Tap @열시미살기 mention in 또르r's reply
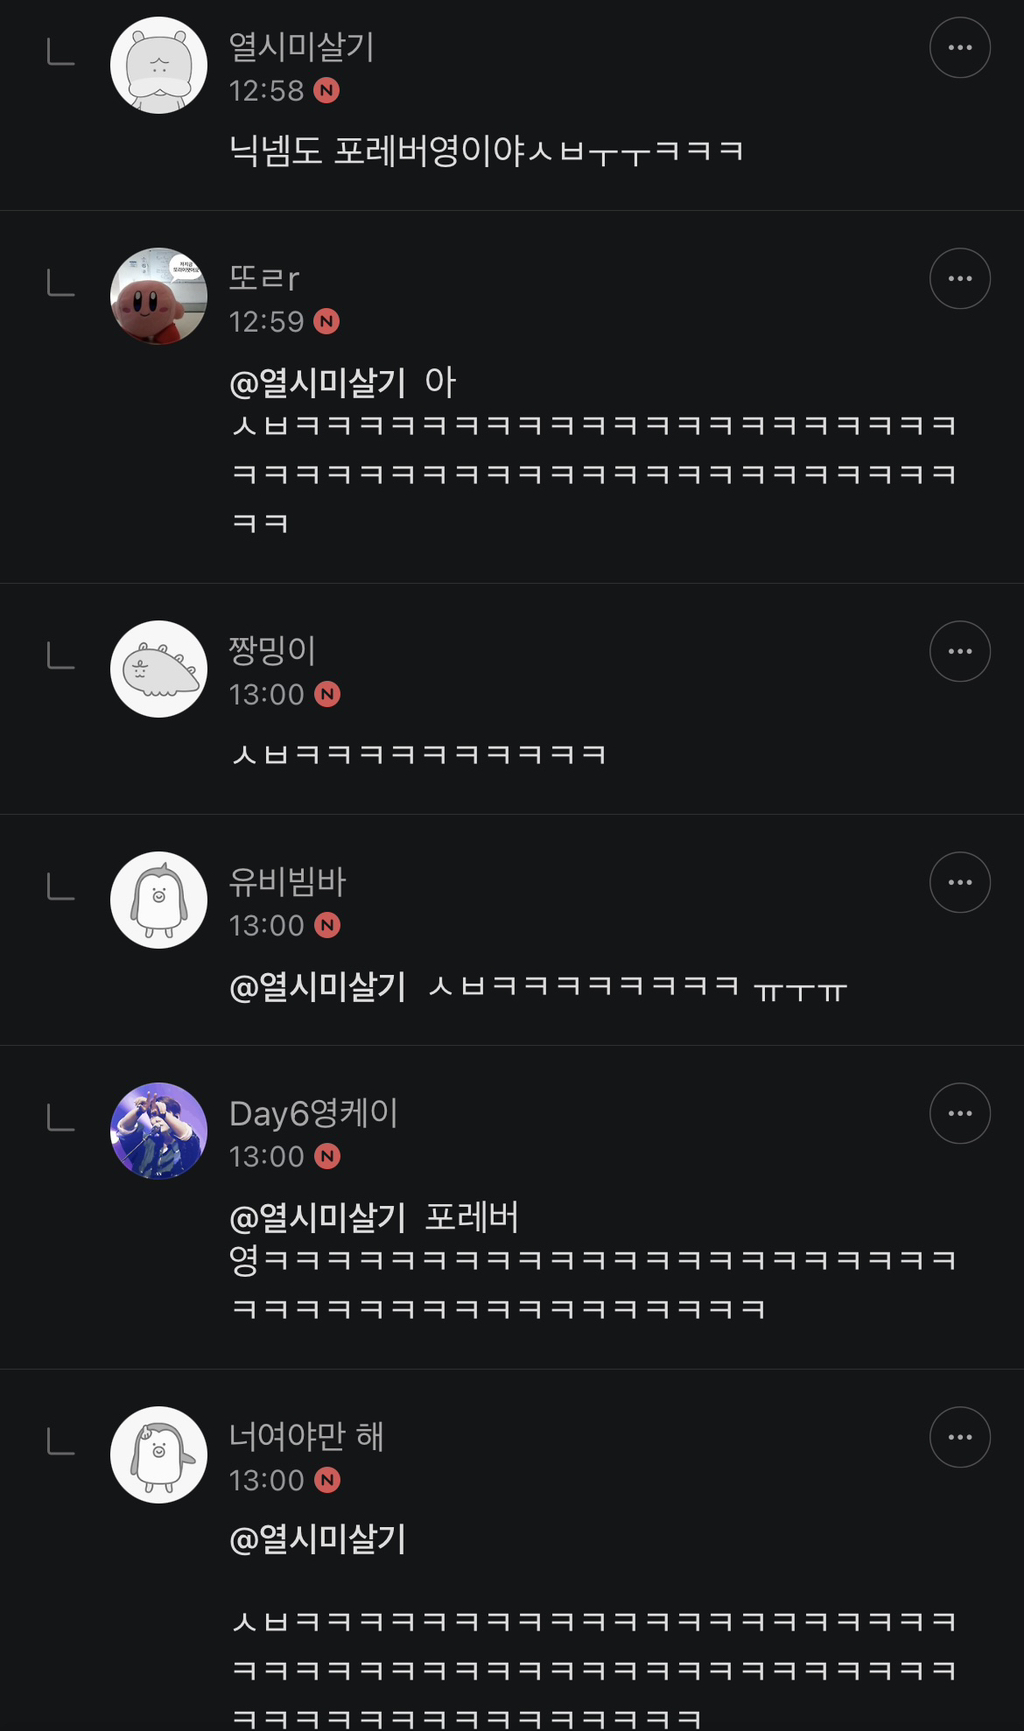Image resolution: width=1024 pixels, height=1731 pixels. click(318, 382)
